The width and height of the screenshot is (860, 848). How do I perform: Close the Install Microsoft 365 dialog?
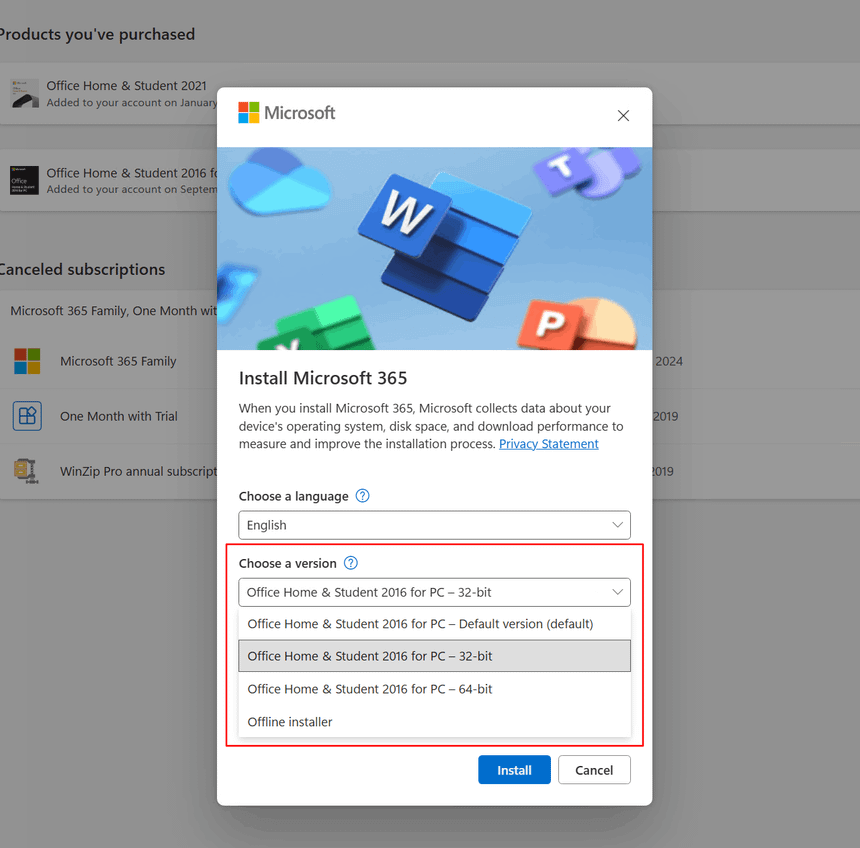click(x=623, y=116)
